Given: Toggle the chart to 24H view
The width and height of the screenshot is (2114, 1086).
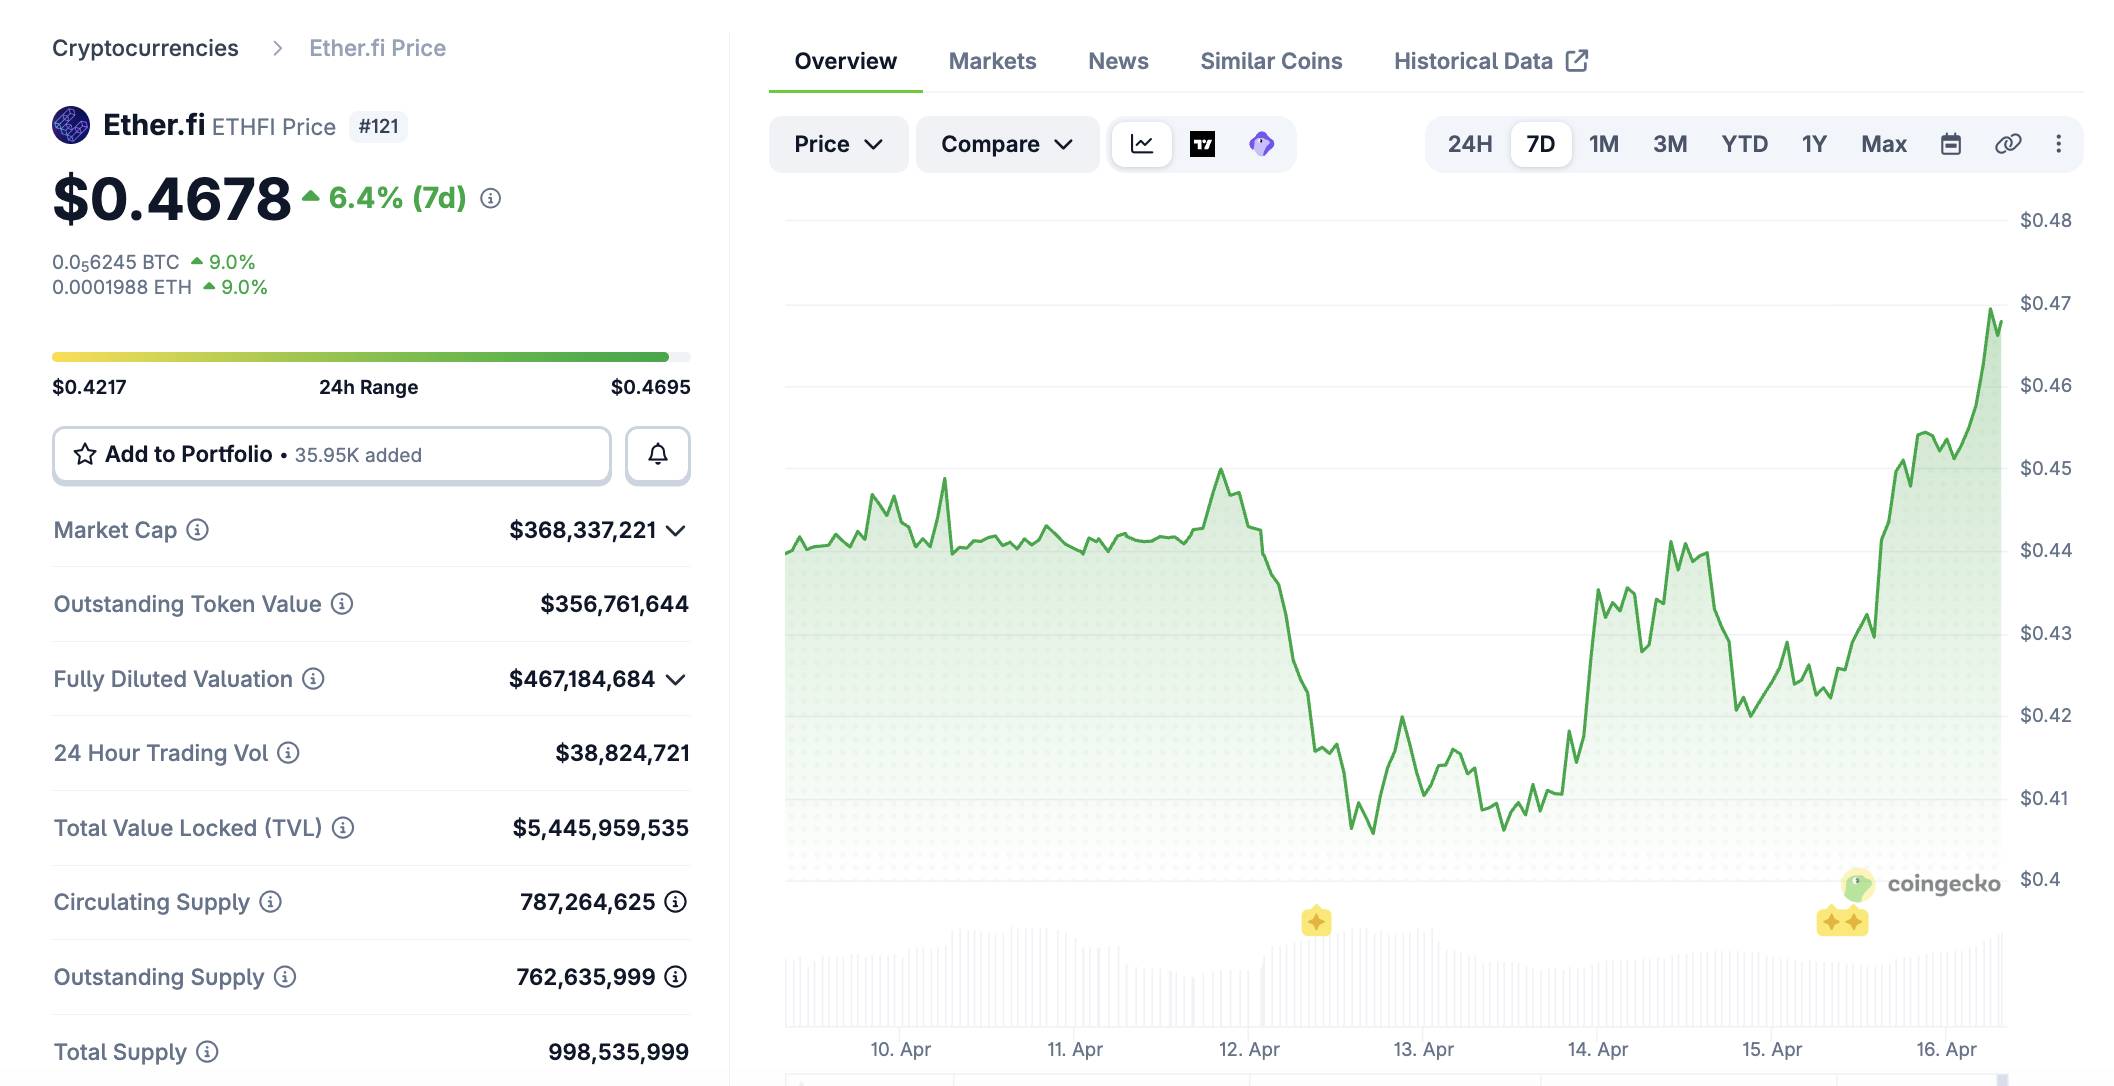Looking at the screenshot, I should pyautogui.click(x=1467, y=144).
